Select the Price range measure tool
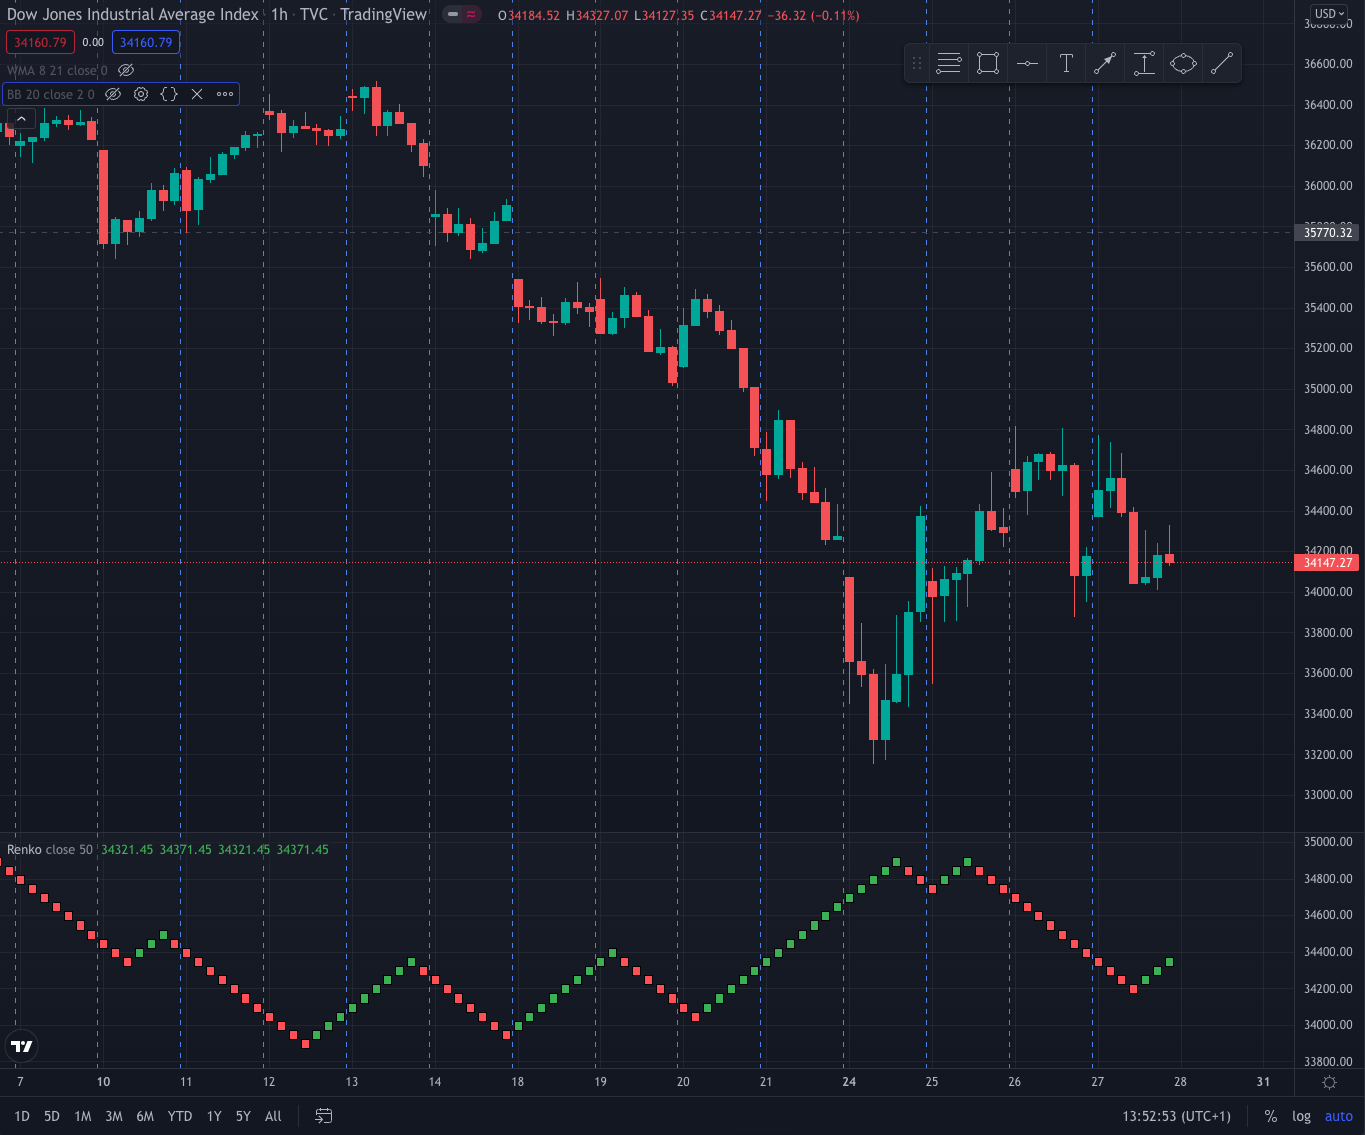 pyautogui.click(x=1144, y=64)
